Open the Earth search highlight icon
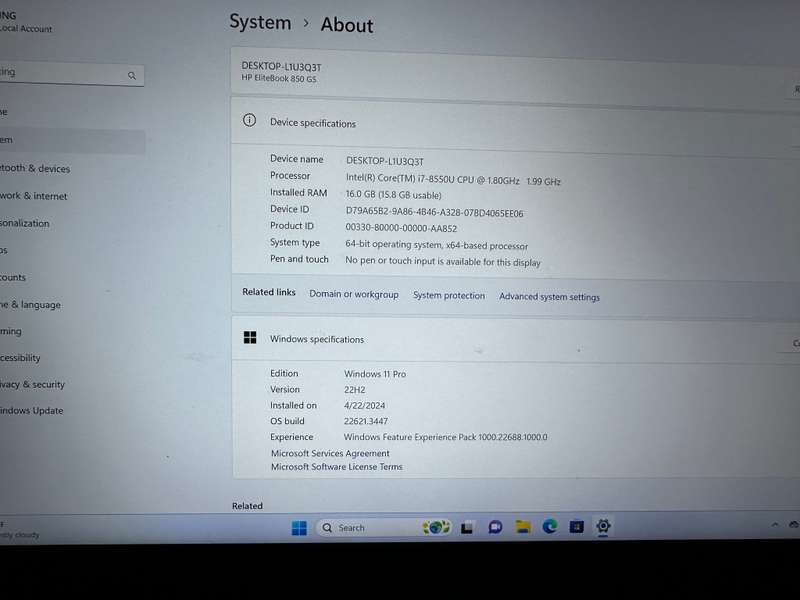The height and width of the screenshot is (600, 800). point(436,527)
